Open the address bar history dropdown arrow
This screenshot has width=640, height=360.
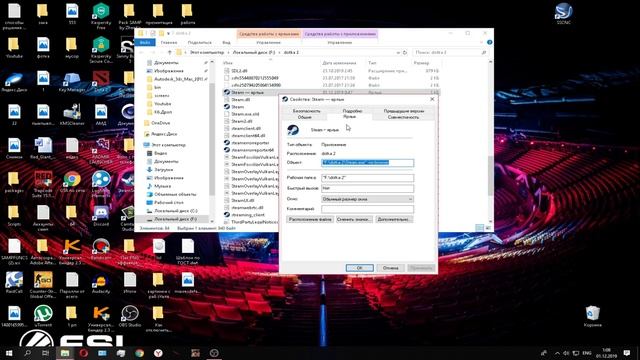398,53
